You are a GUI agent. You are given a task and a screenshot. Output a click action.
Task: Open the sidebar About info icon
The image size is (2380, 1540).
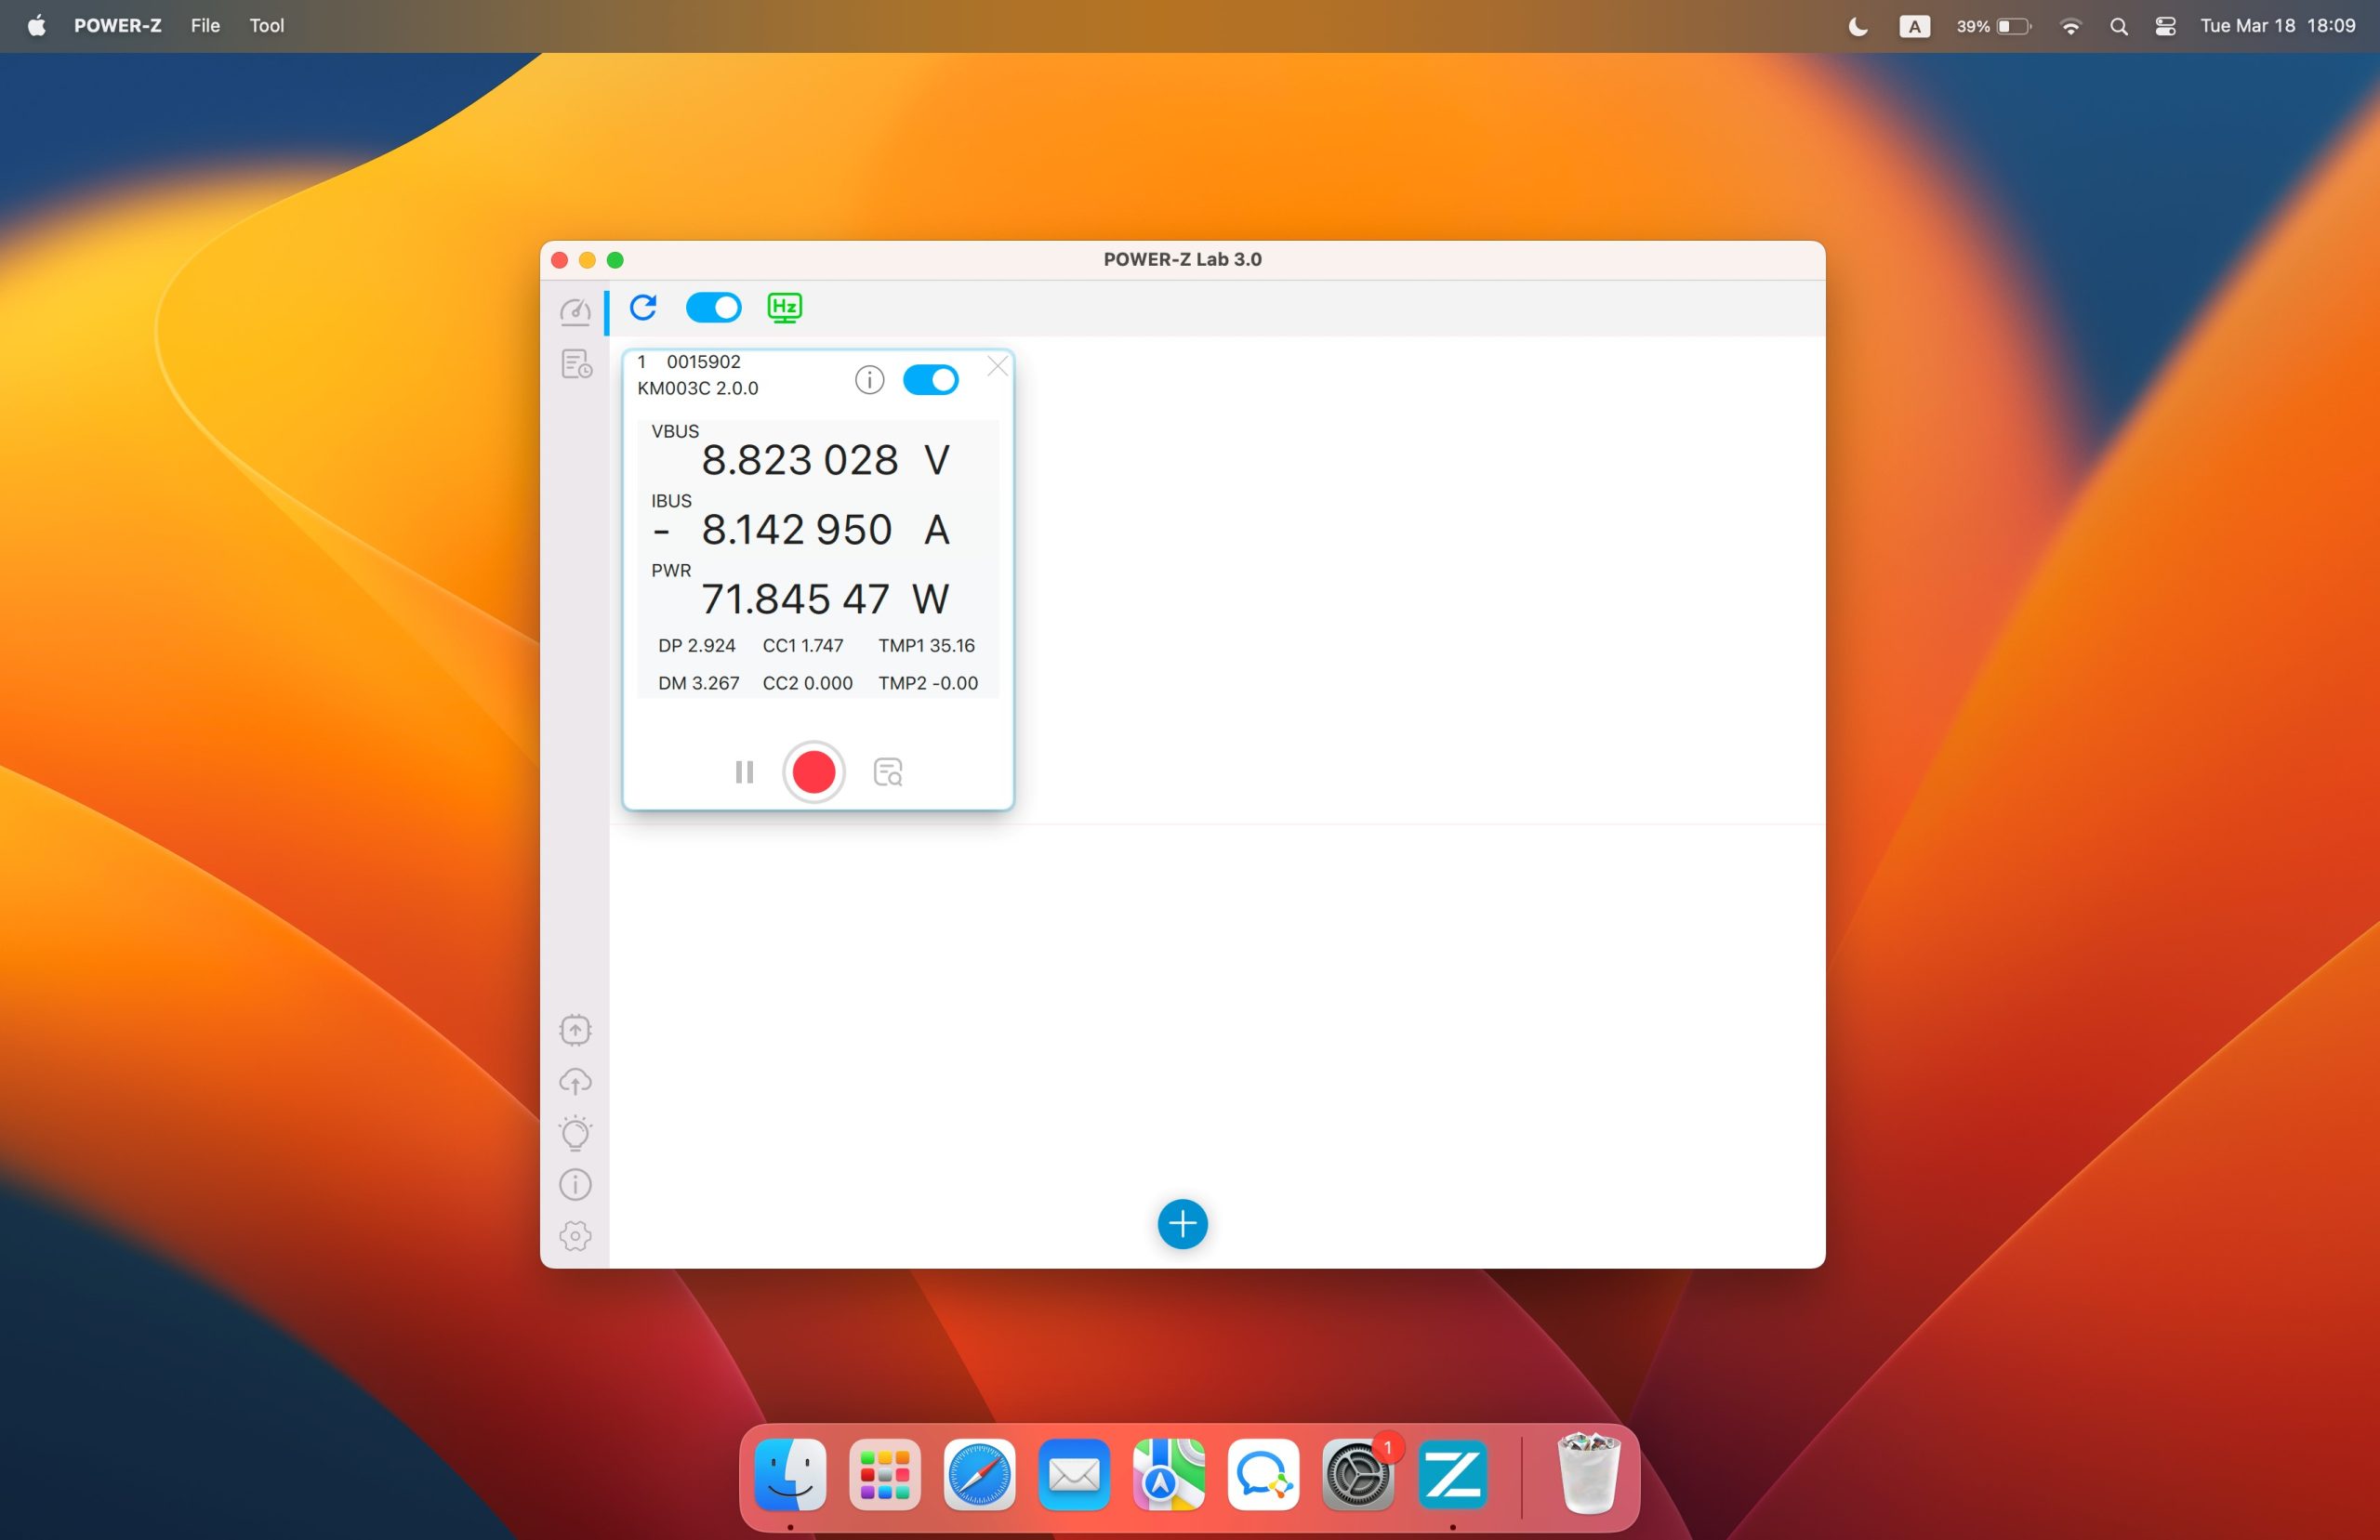pos(575,1185)
